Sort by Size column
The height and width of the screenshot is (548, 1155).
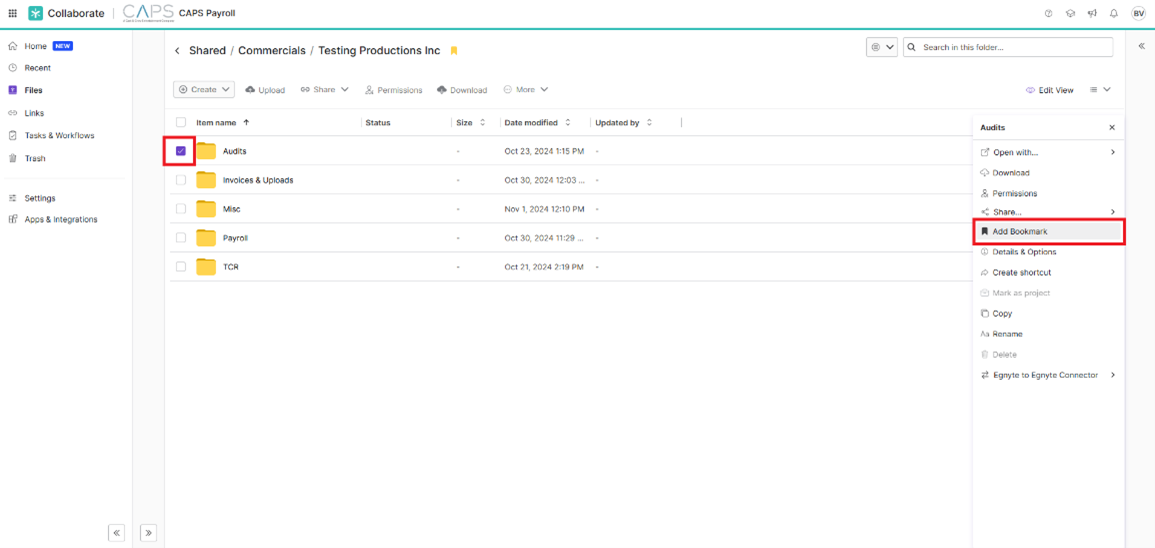click(471, 122)
